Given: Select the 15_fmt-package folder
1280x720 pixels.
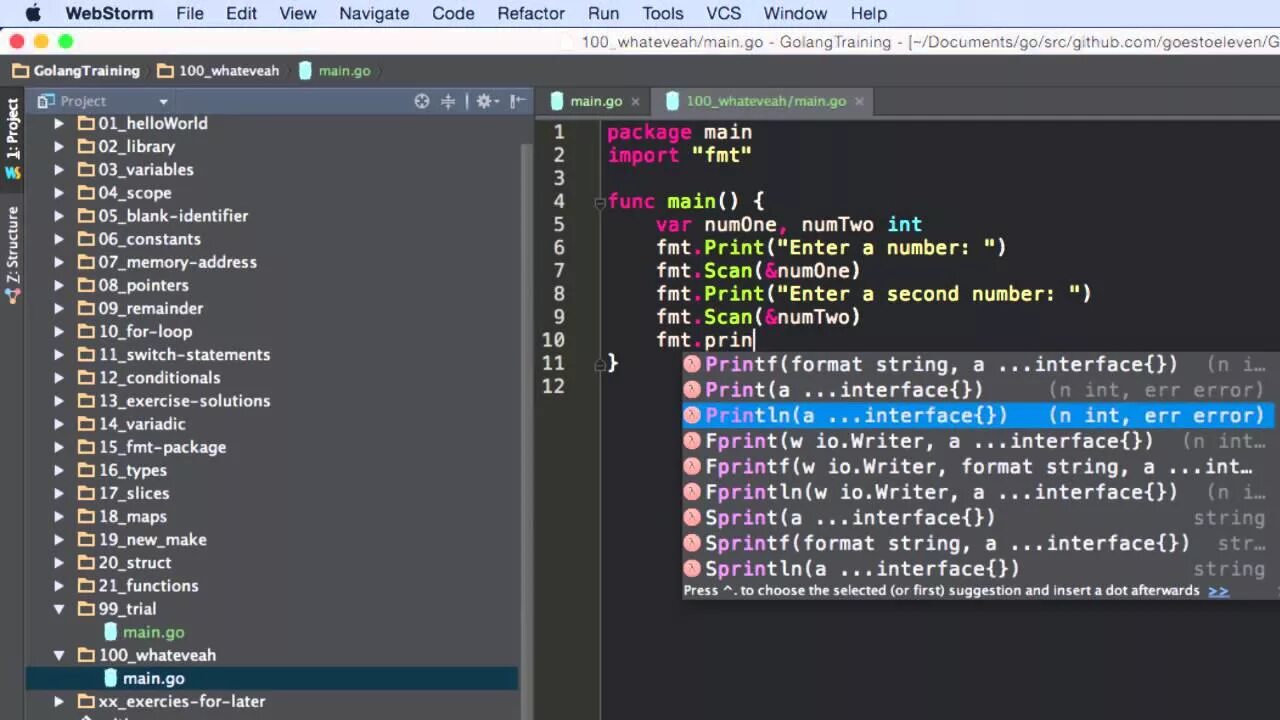Looking at the screenshot, I should coord(162,447).
